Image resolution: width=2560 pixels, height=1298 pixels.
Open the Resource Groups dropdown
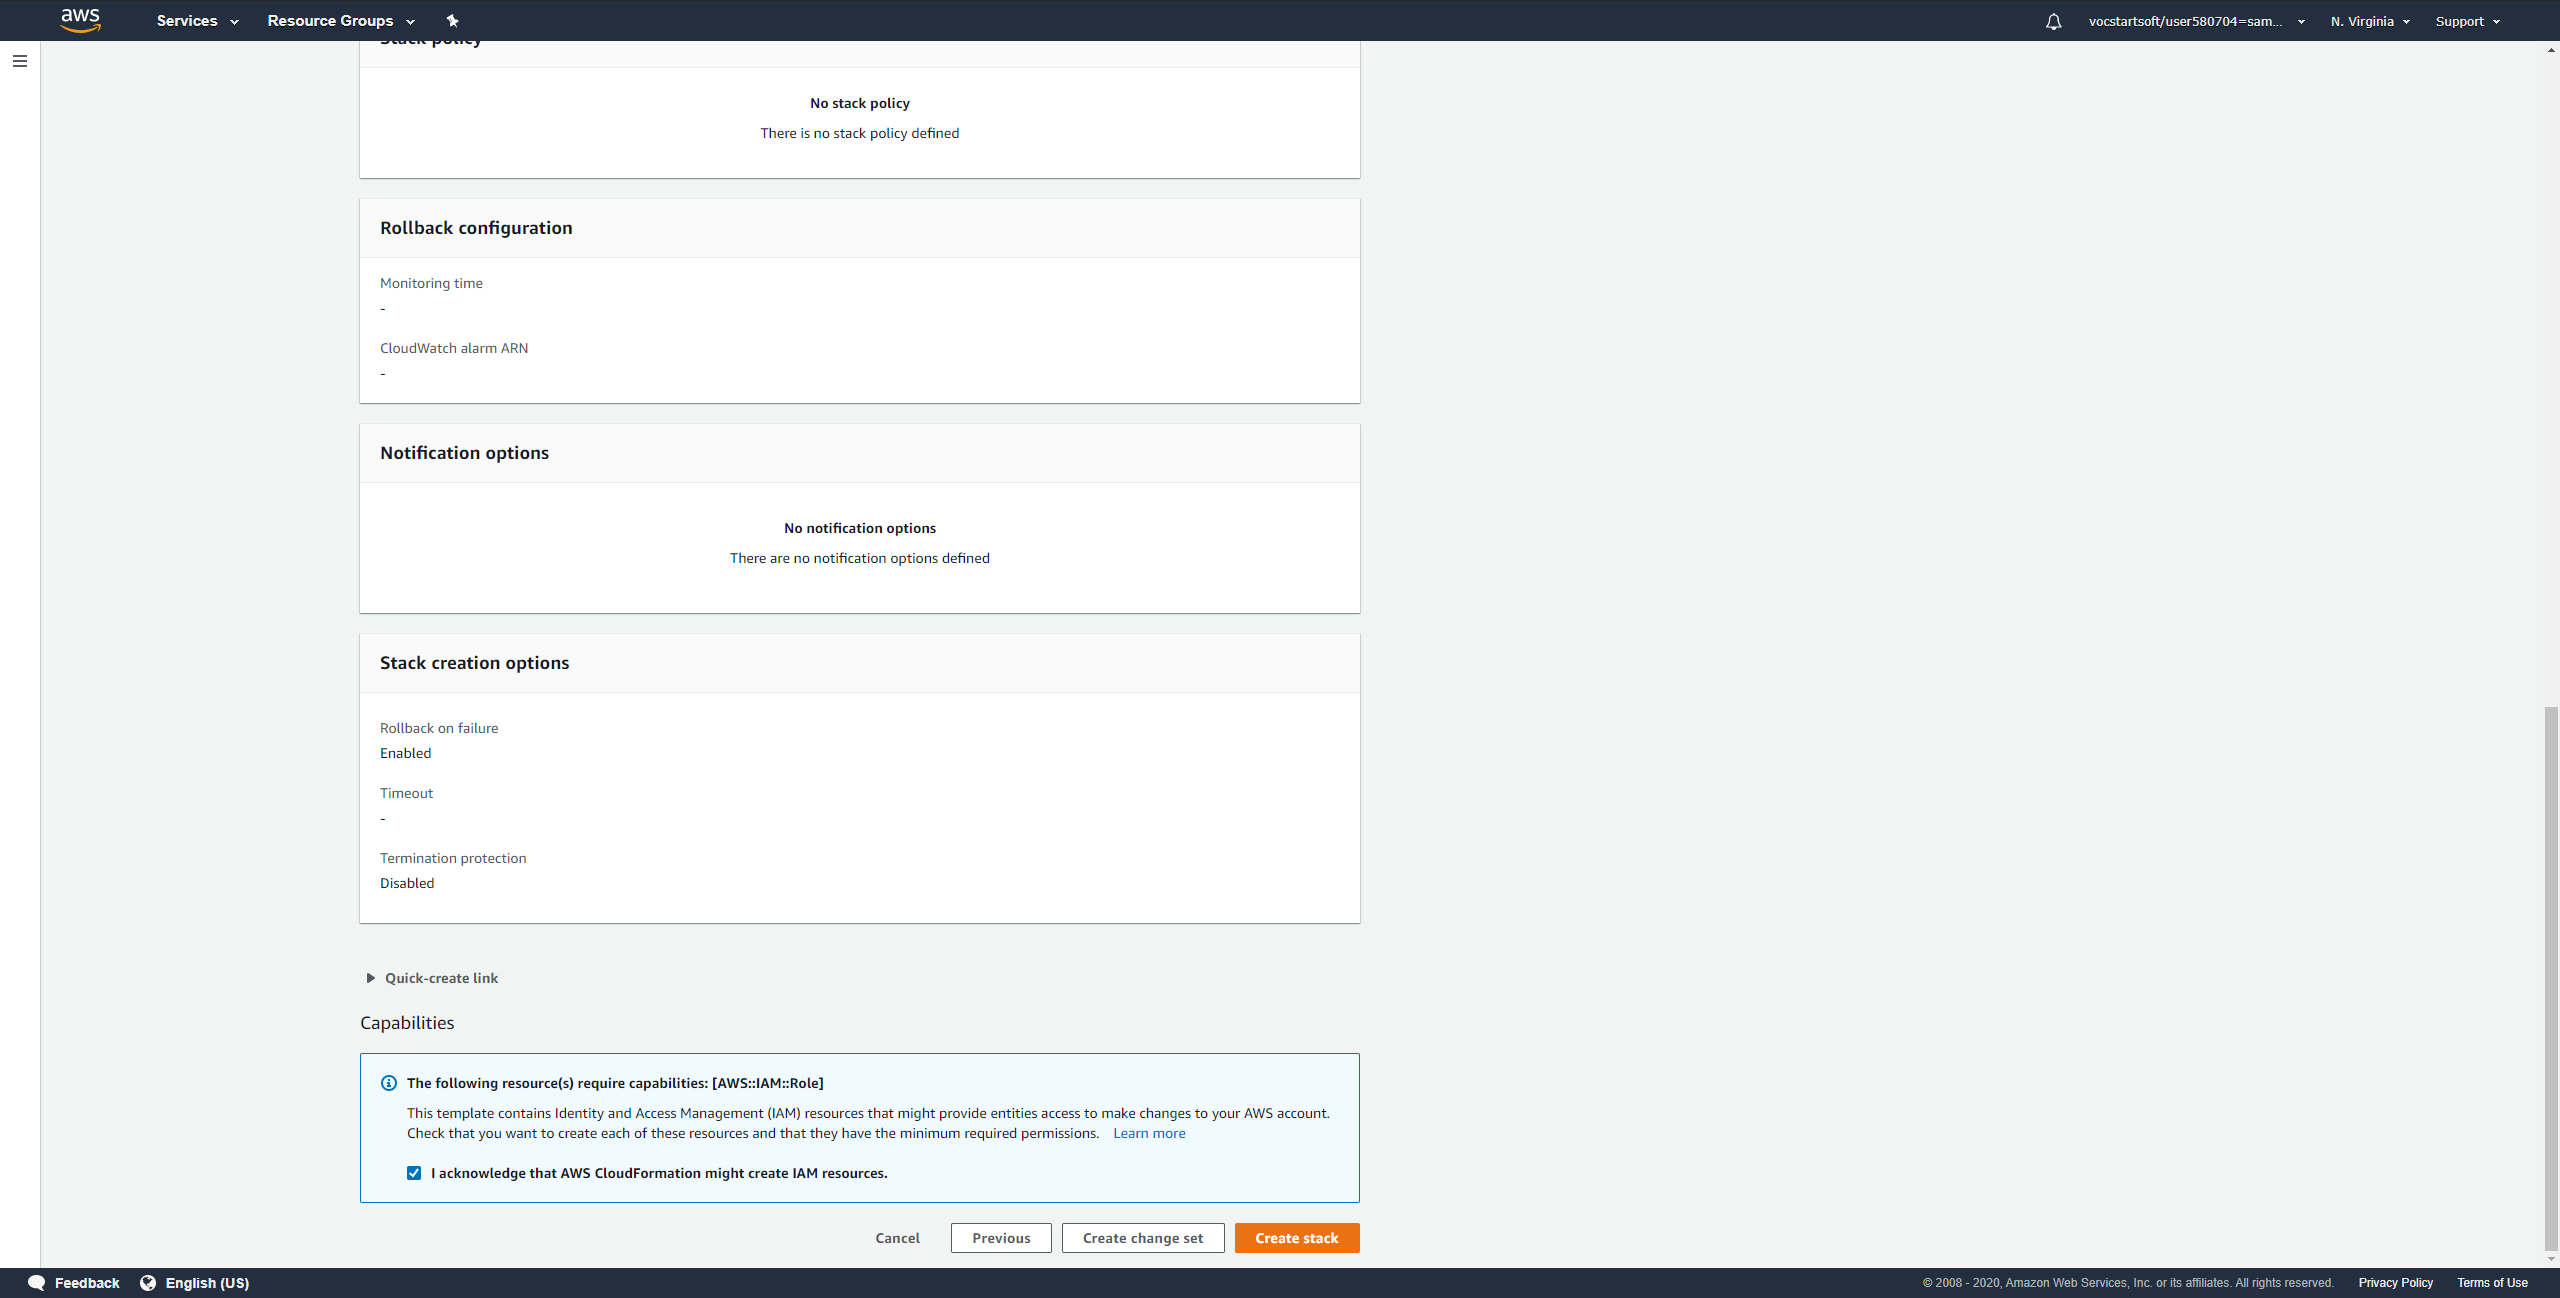coord(341,20)
